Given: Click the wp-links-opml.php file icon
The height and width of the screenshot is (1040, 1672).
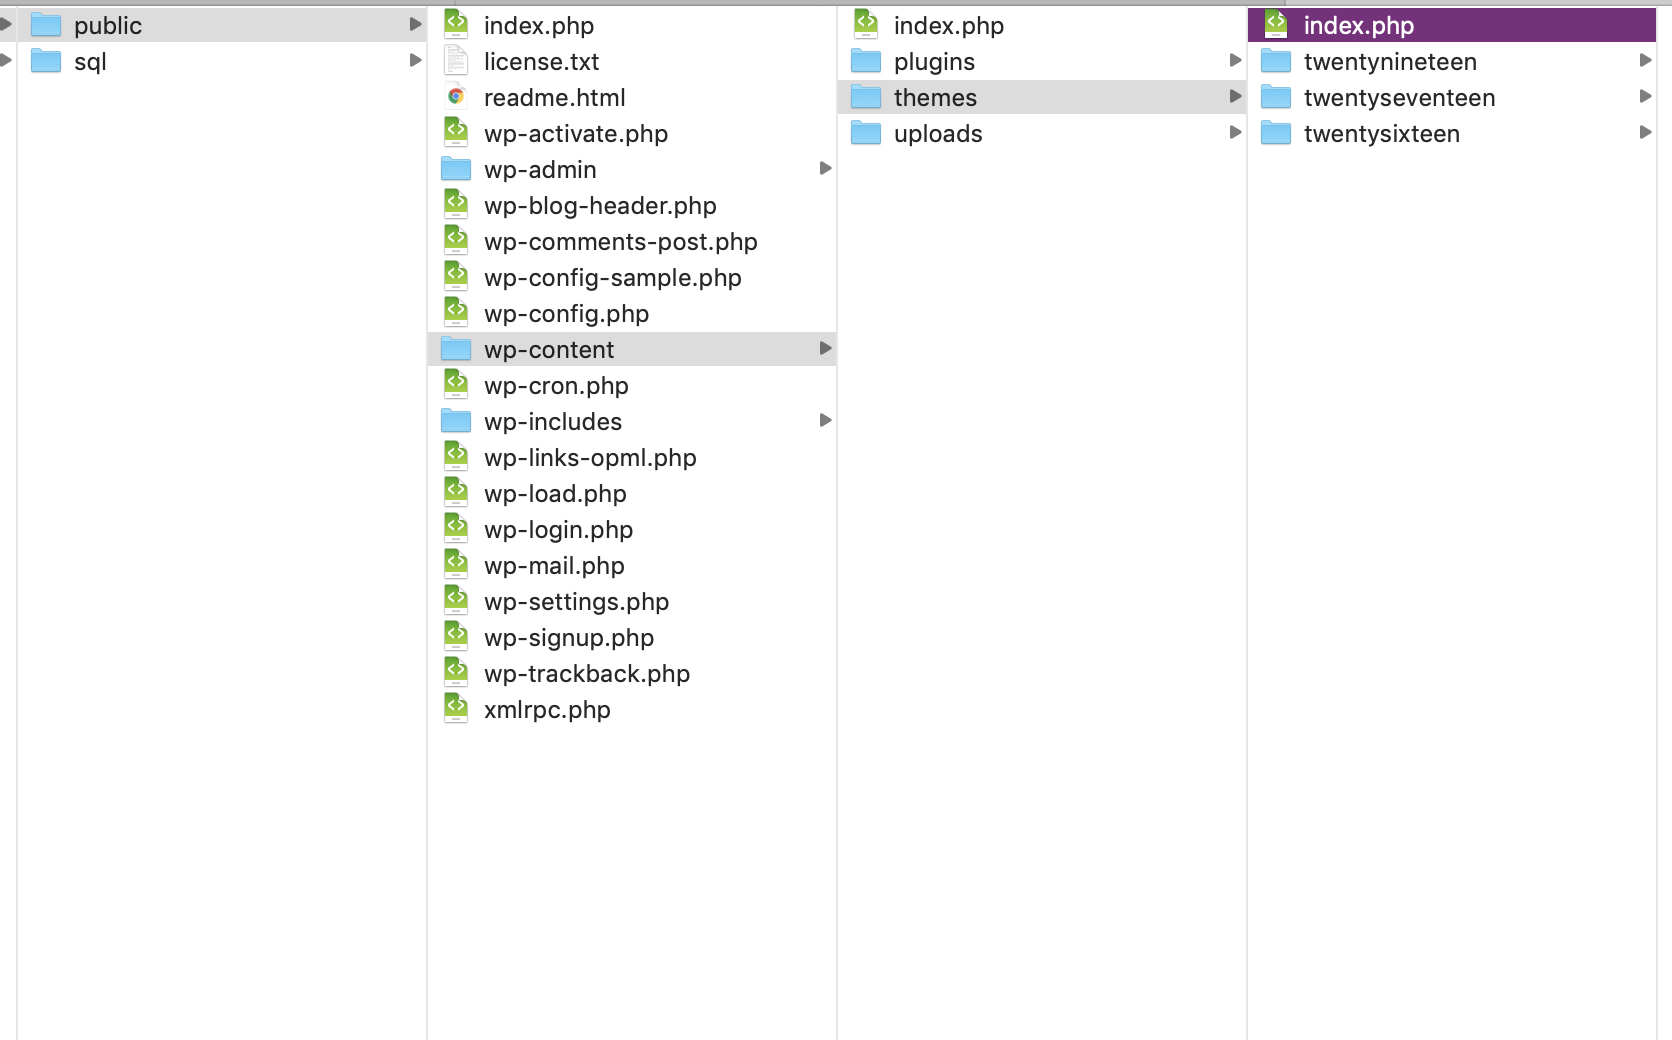Looking at the screenshot, I should (x=456, y=456).
